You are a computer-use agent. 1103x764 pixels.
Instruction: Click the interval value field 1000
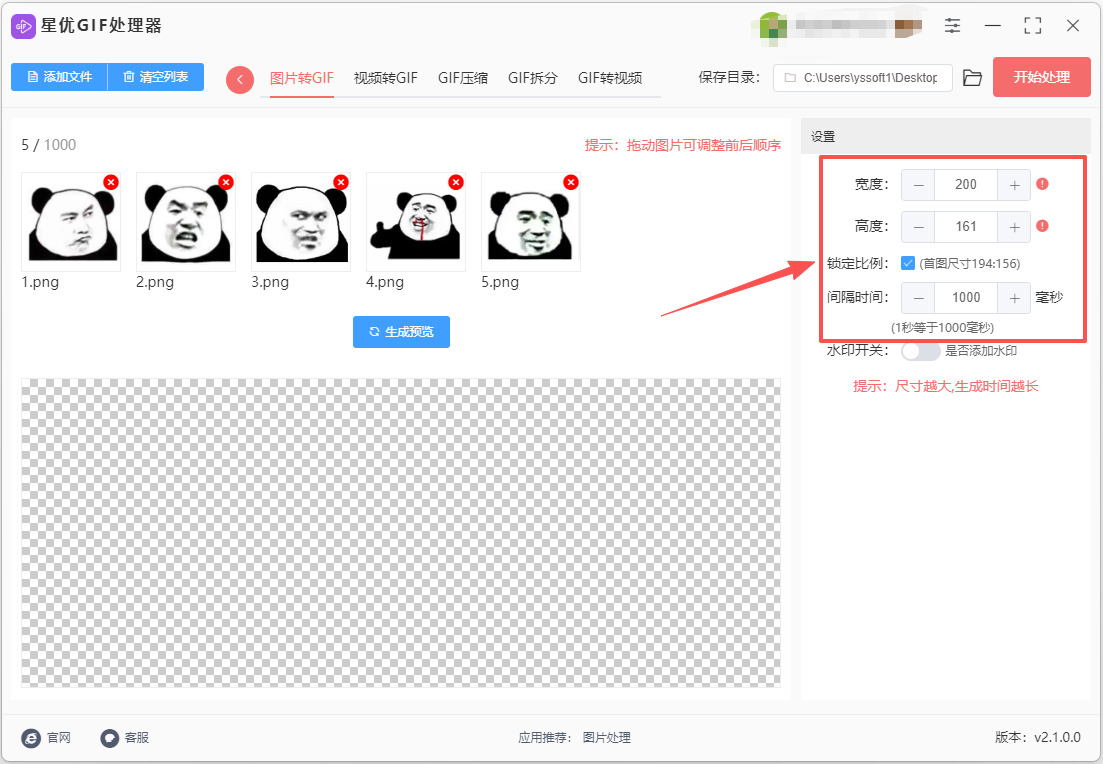tap(966, 298)
